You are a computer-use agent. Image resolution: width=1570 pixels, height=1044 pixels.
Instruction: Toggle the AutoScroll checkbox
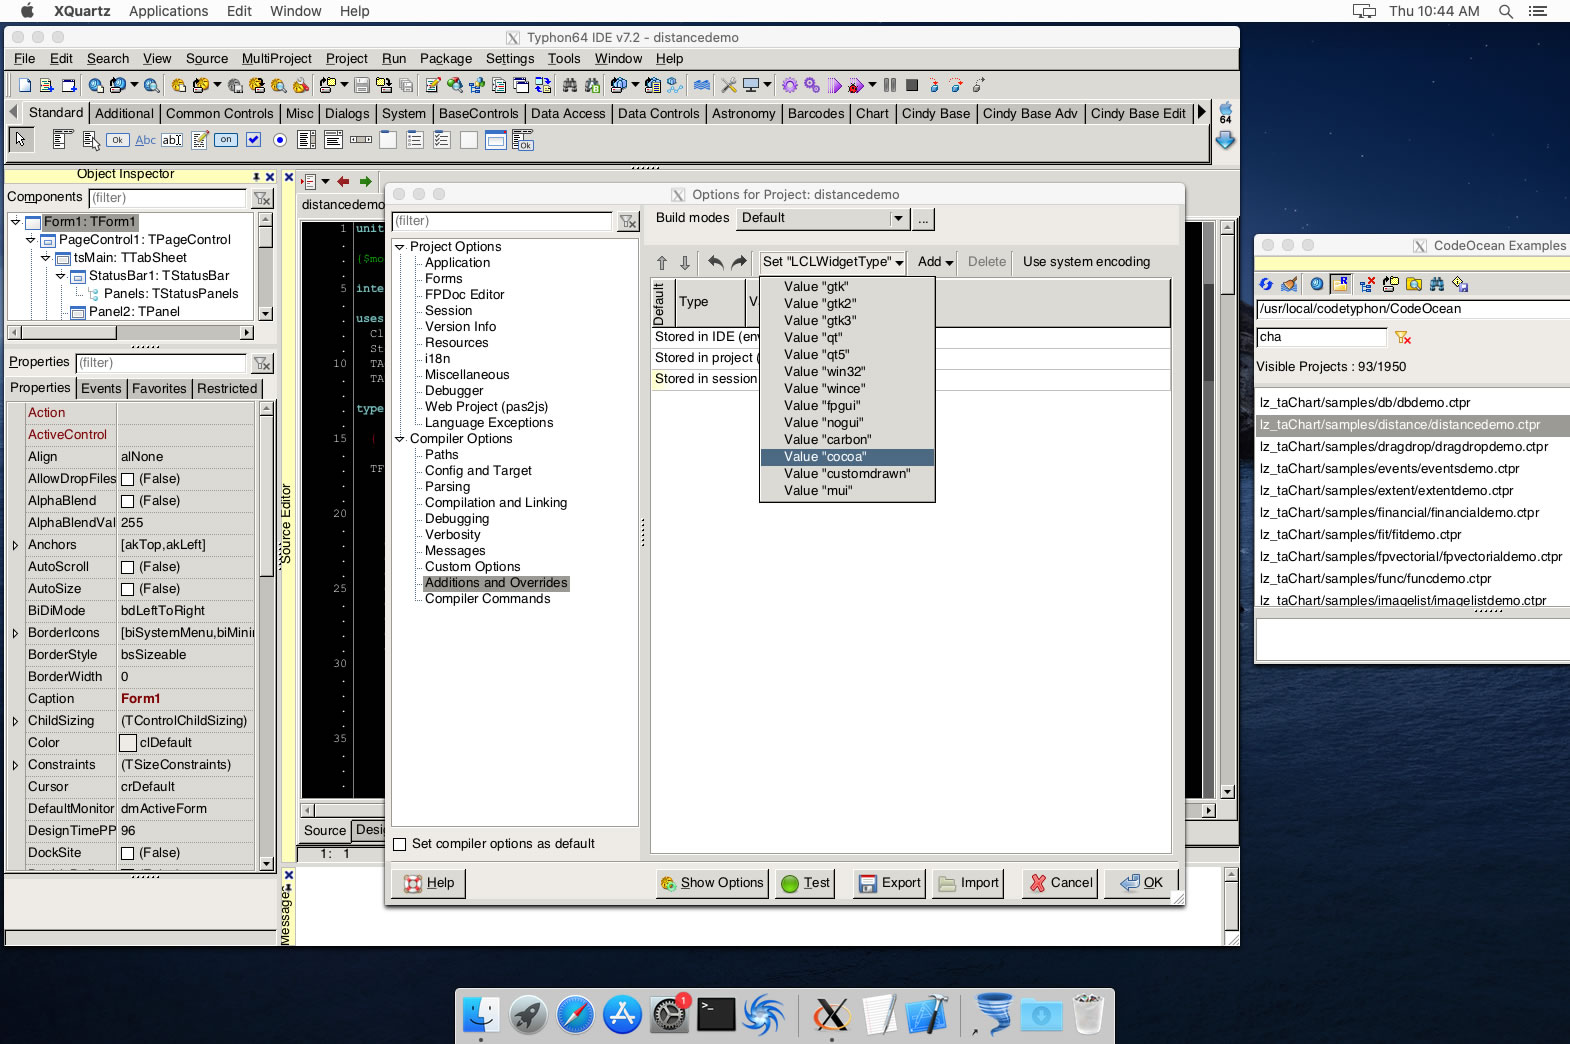[127, 567]
